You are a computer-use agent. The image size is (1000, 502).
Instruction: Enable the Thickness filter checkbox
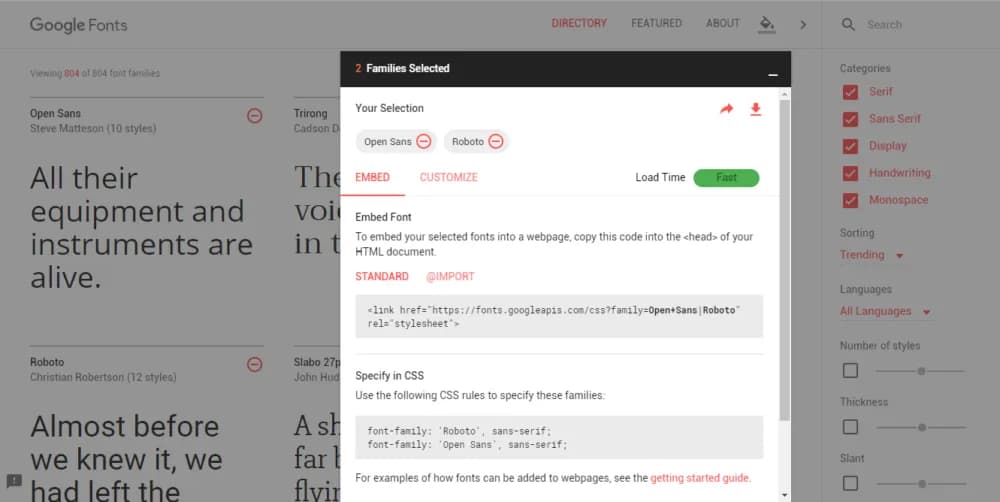pos(850,427)
